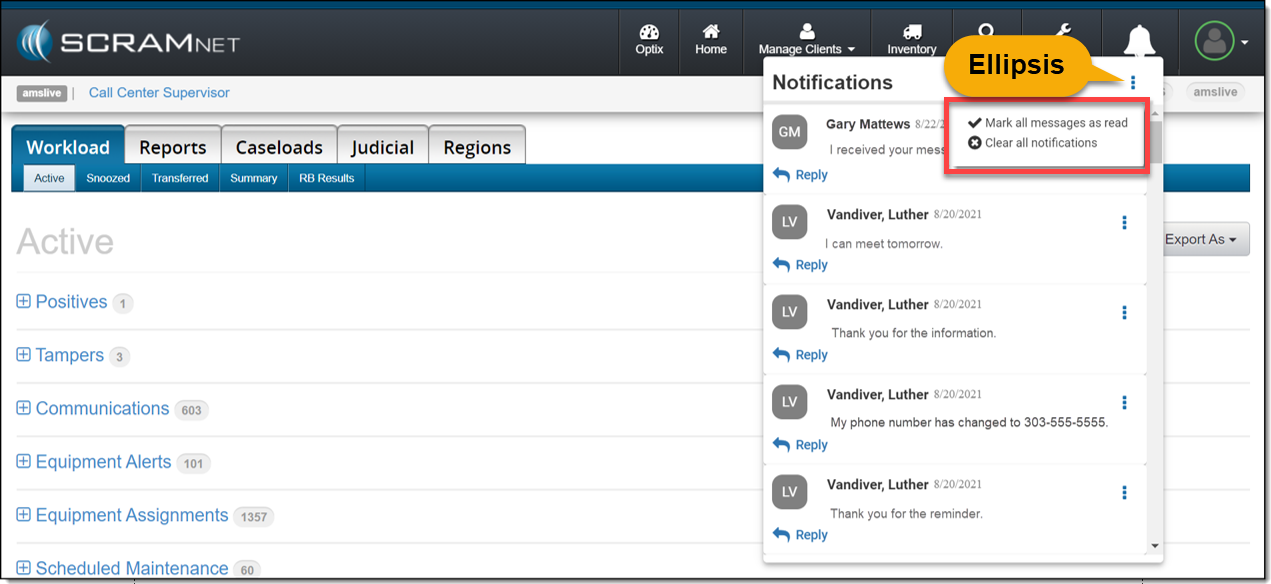Click the notifications bell icon
This screenshot has height=584, width=1271.
point(1139,42)
